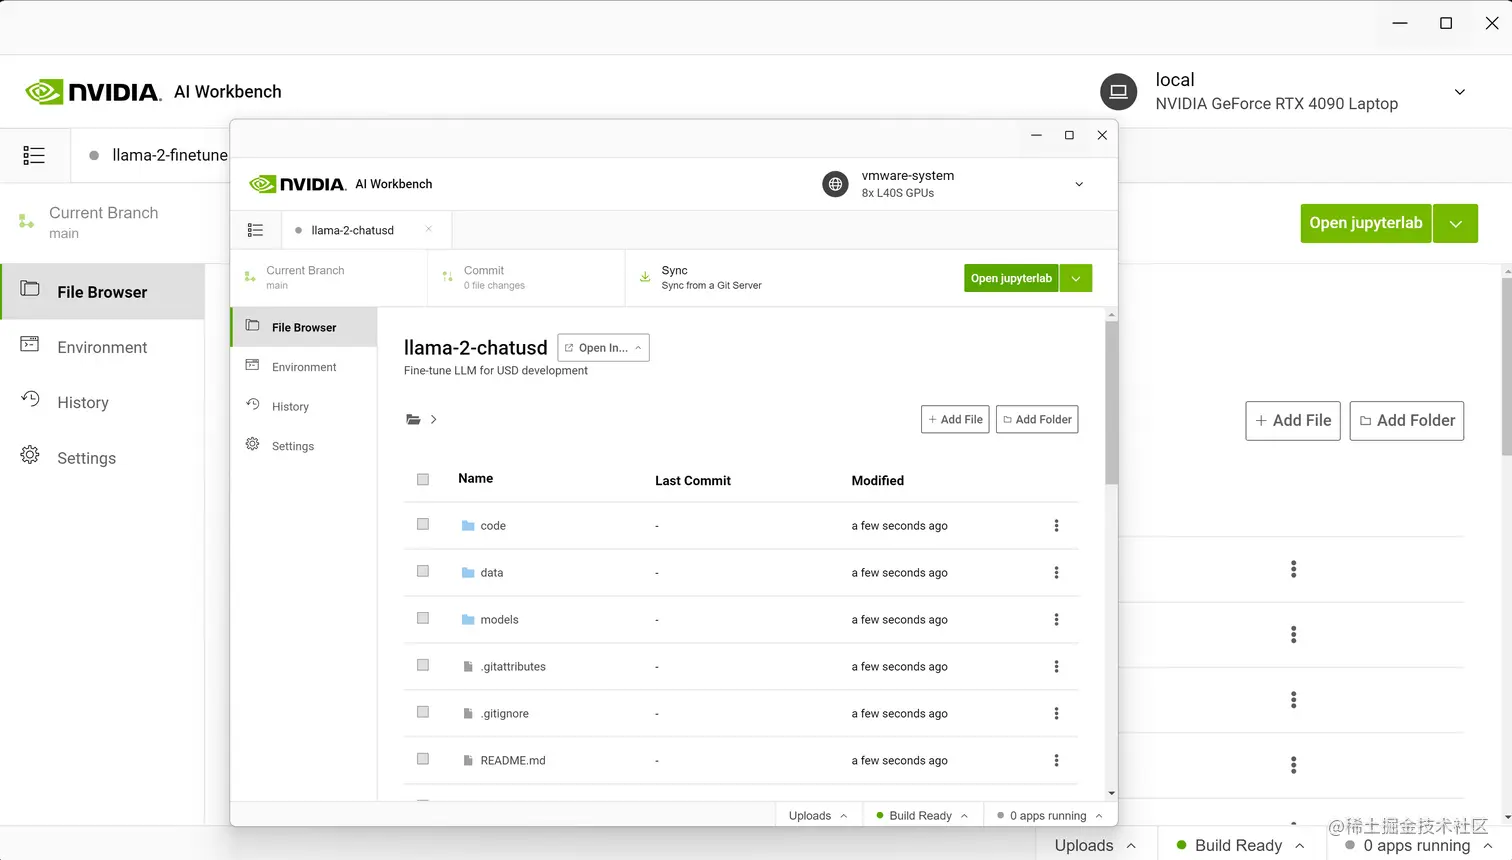Open the kebab menu for the models folder

click(x=1056, y=619)
